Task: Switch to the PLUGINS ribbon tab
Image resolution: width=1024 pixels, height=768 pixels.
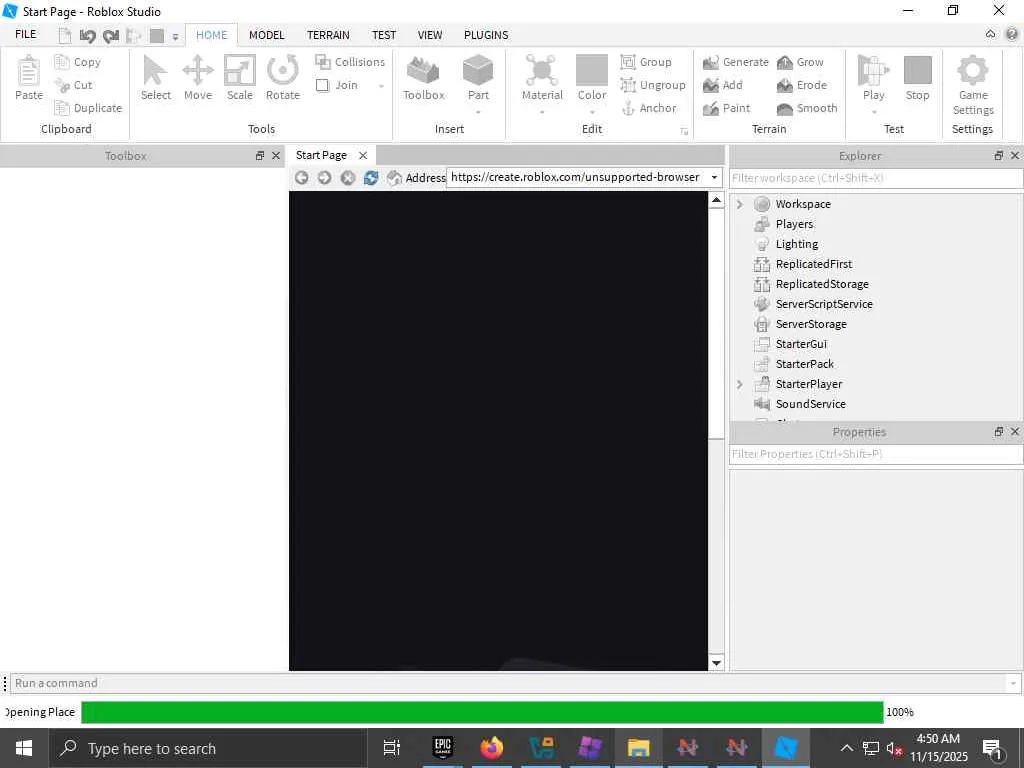Action: [486, 35]
